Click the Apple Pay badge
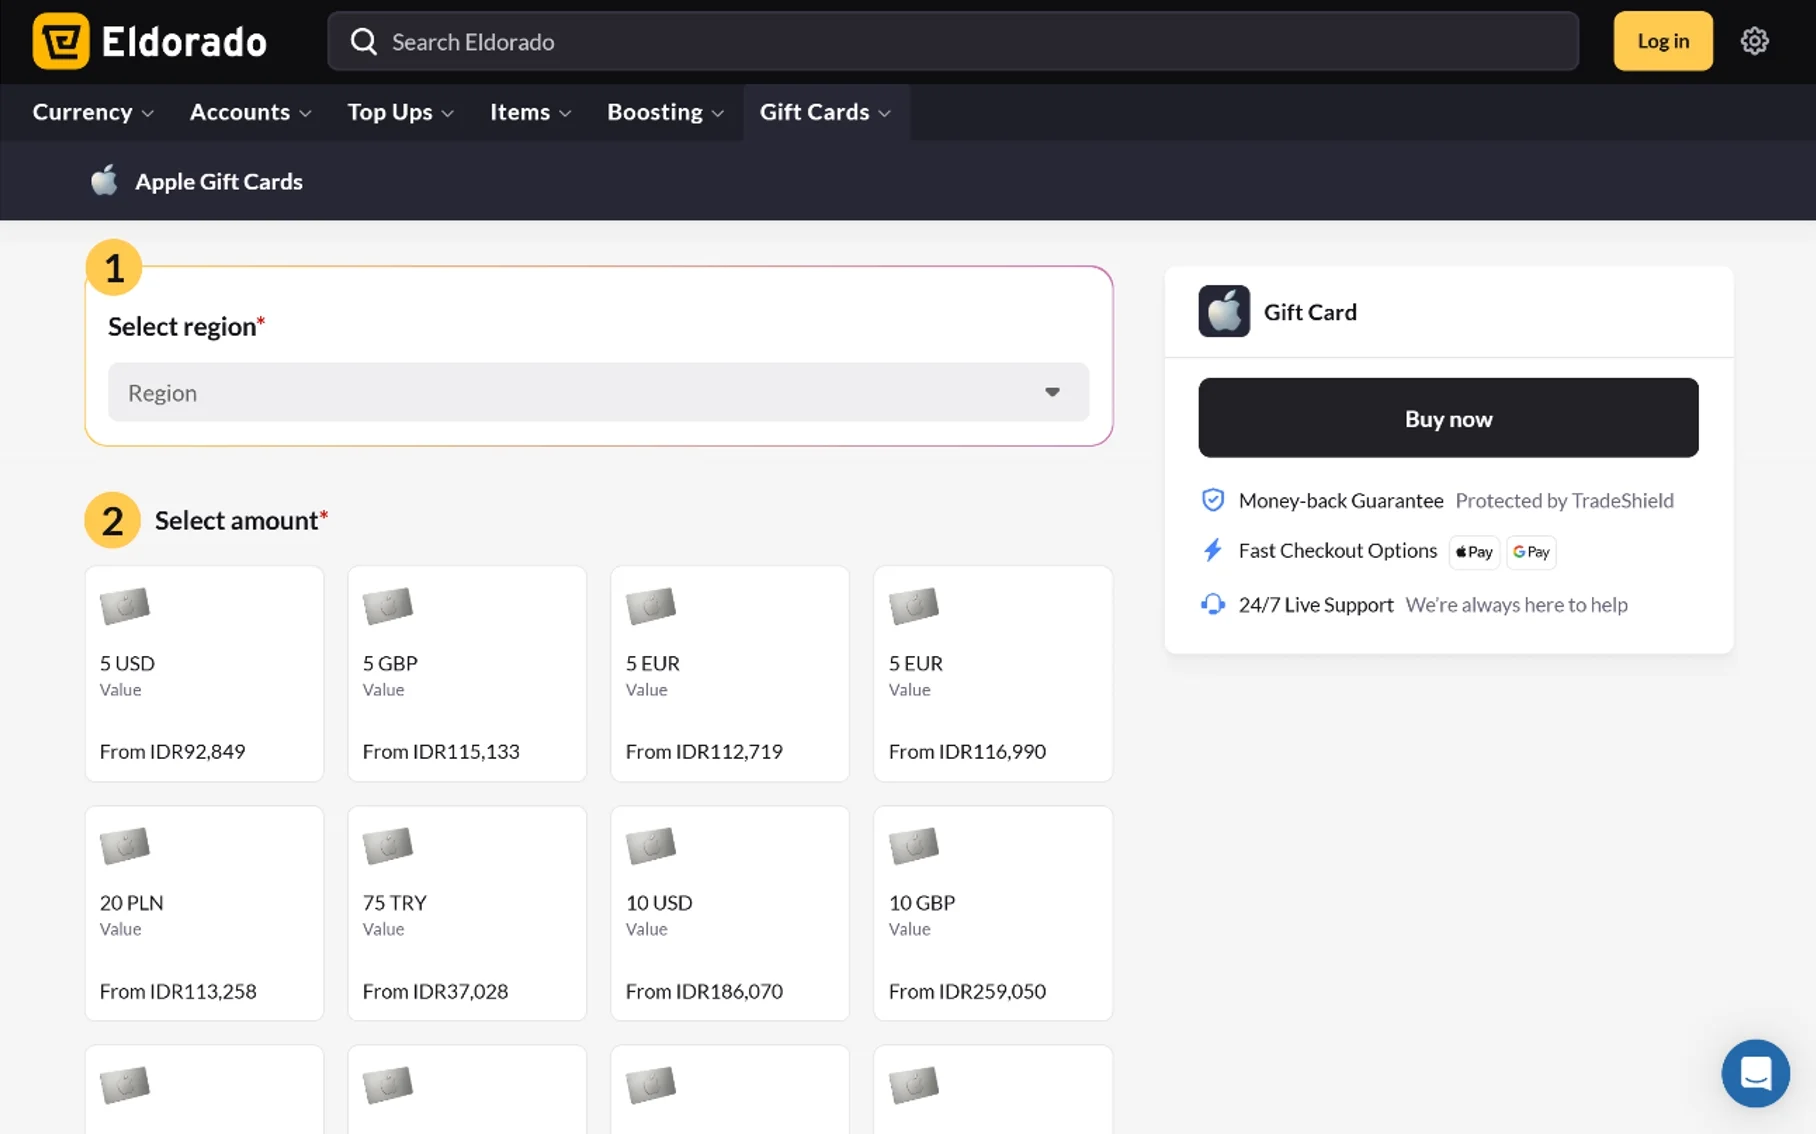 [x=1474, y=552]
